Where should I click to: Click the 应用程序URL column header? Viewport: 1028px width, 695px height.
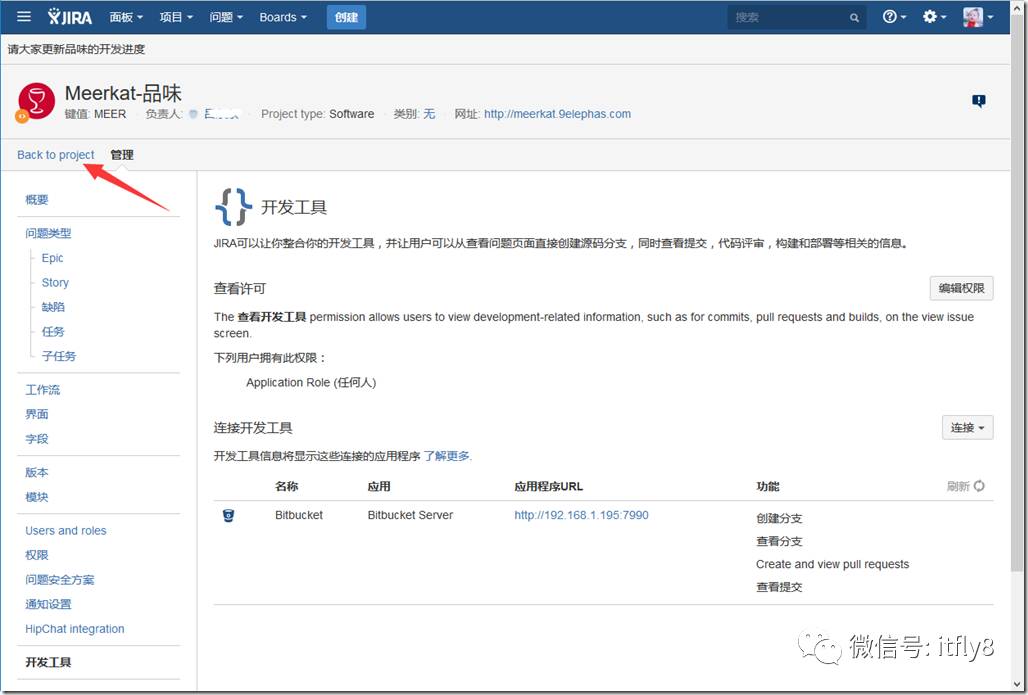(x=549, y=486)
